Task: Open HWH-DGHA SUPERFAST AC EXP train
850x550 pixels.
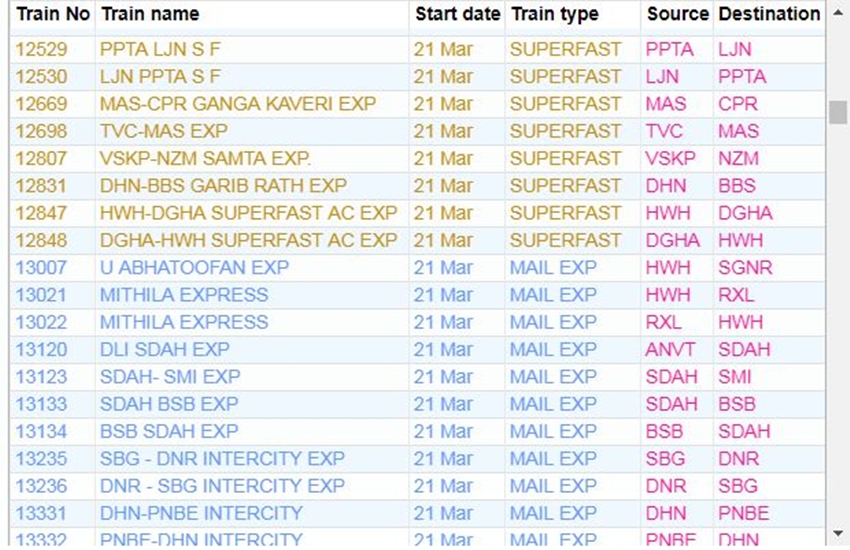Action: [x=248, y=213]
